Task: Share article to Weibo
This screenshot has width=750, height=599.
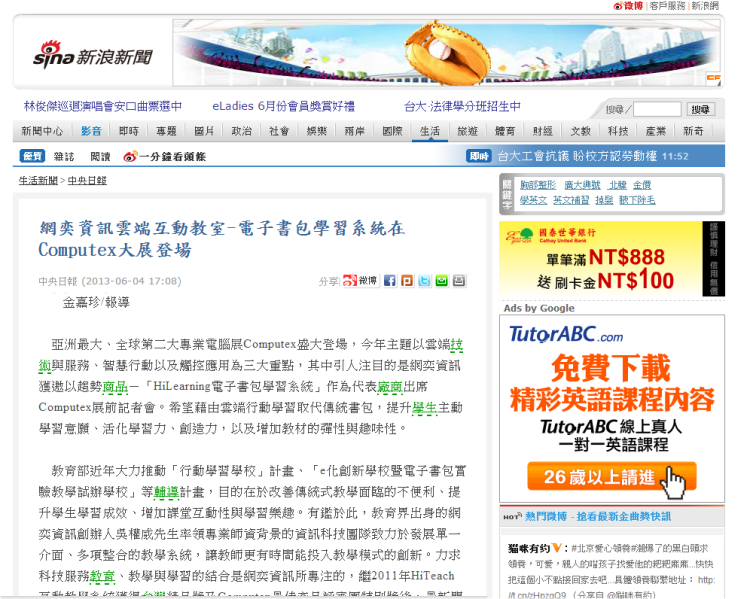Action: tap(361, 280)
